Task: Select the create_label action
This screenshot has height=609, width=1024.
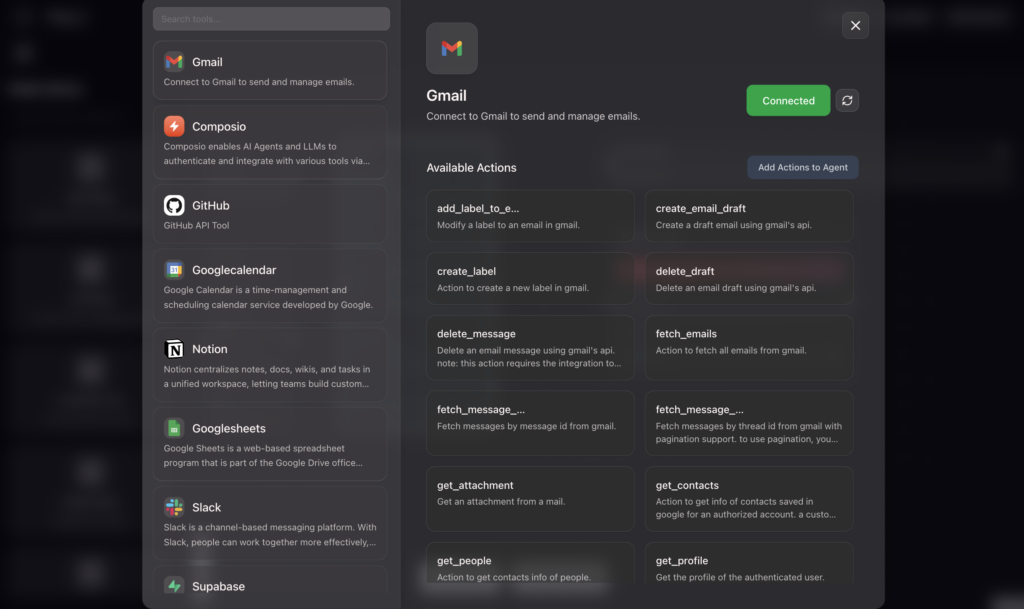Action: click(530, 279)
